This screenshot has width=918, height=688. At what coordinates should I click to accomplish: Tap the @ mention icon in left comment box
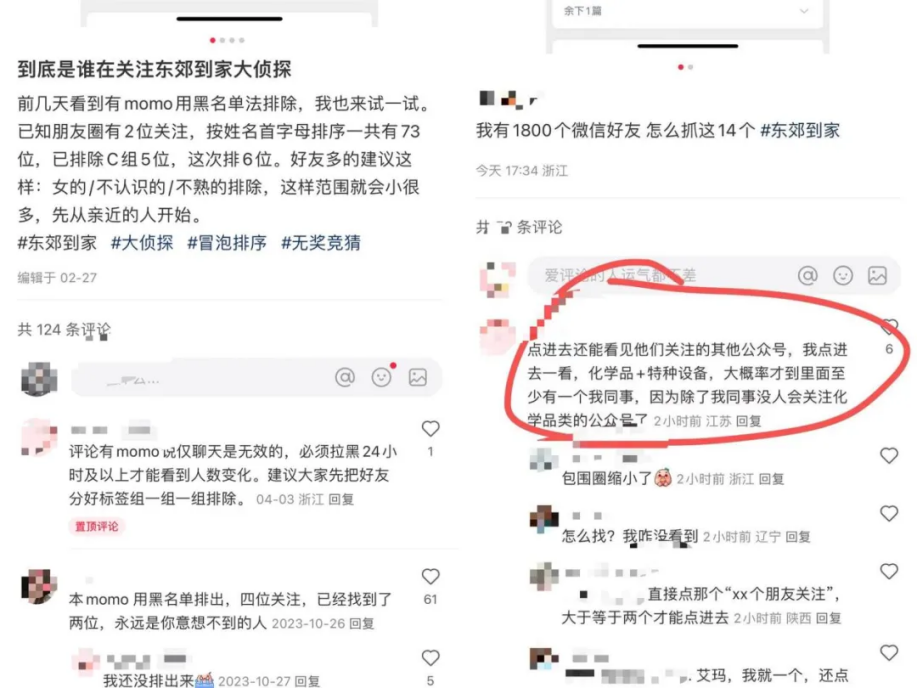345,377
